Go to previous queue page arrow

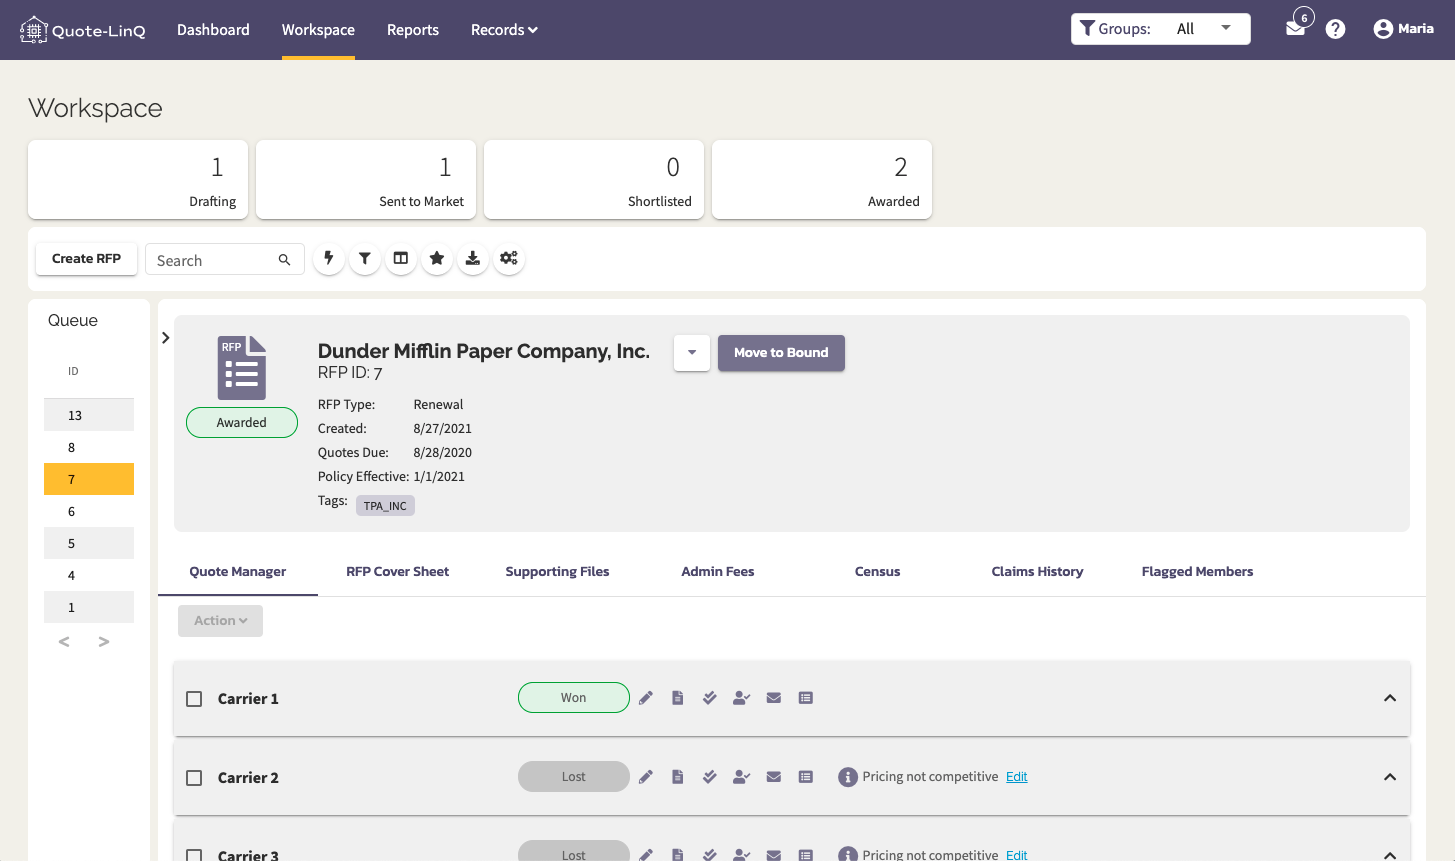[x=64, y=642]
